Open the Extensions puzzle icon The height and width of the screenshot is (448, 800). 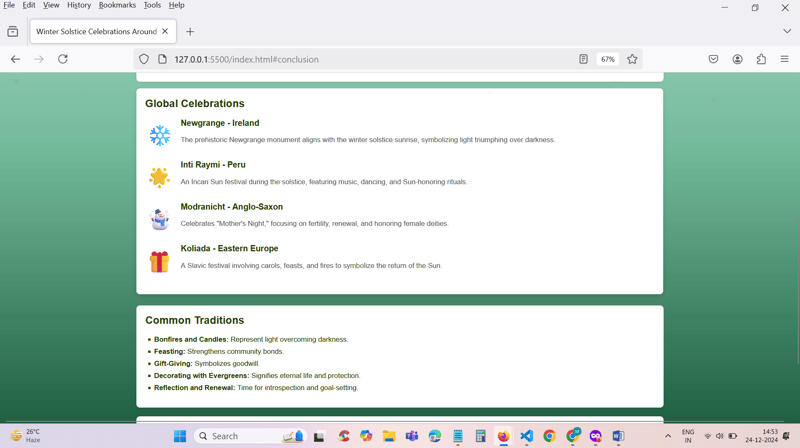pos(761,59)
